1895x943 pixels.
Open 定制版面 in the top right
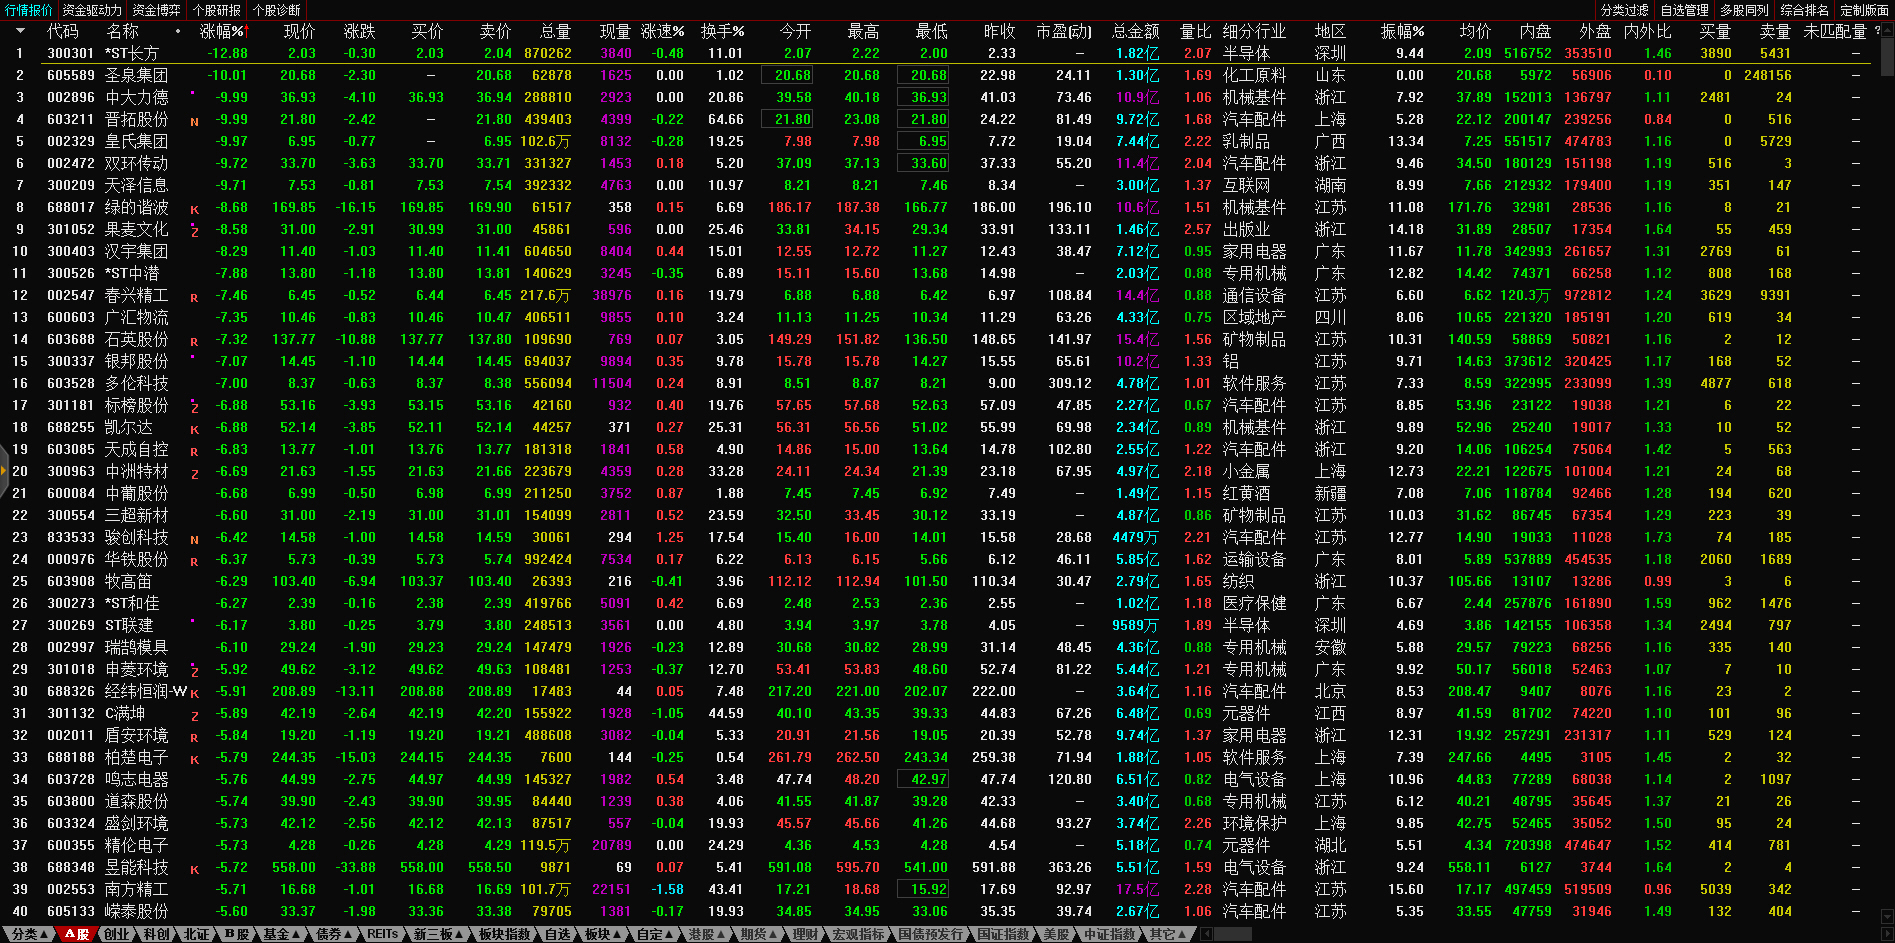(1864, 10)
